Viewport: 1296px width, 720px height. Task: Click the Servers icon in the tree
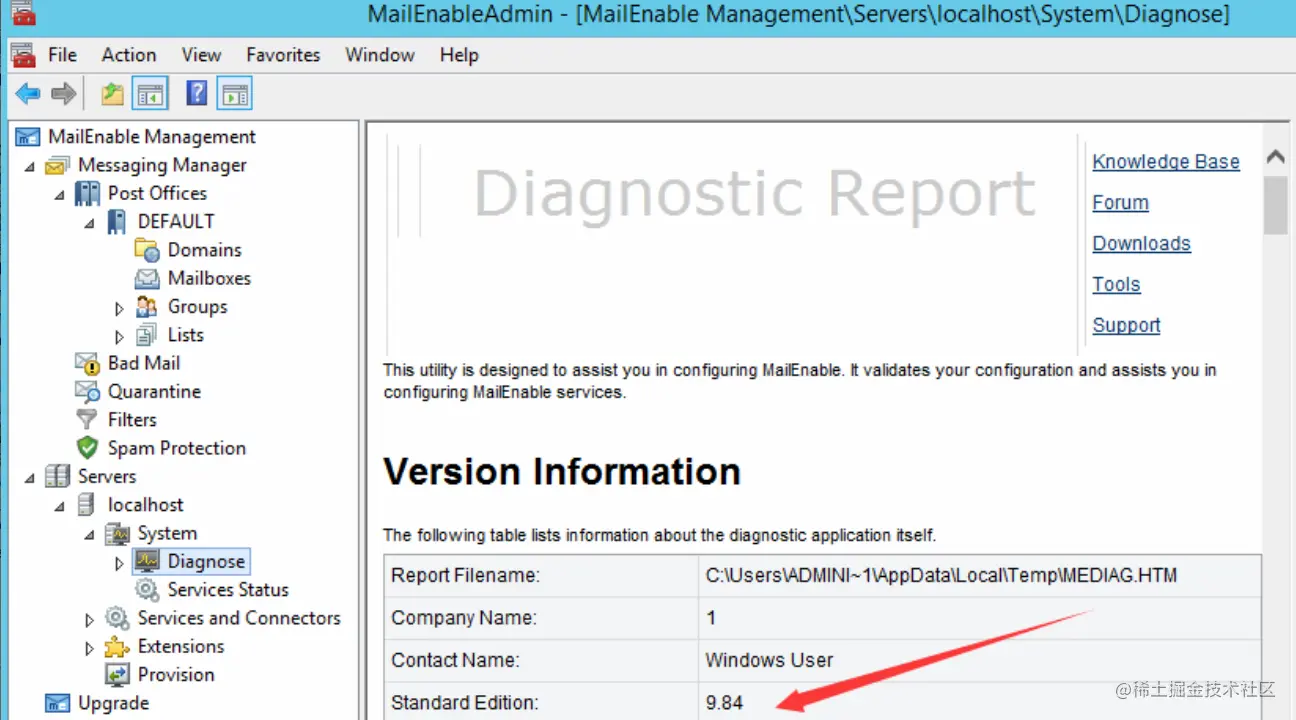pos(58,476)
